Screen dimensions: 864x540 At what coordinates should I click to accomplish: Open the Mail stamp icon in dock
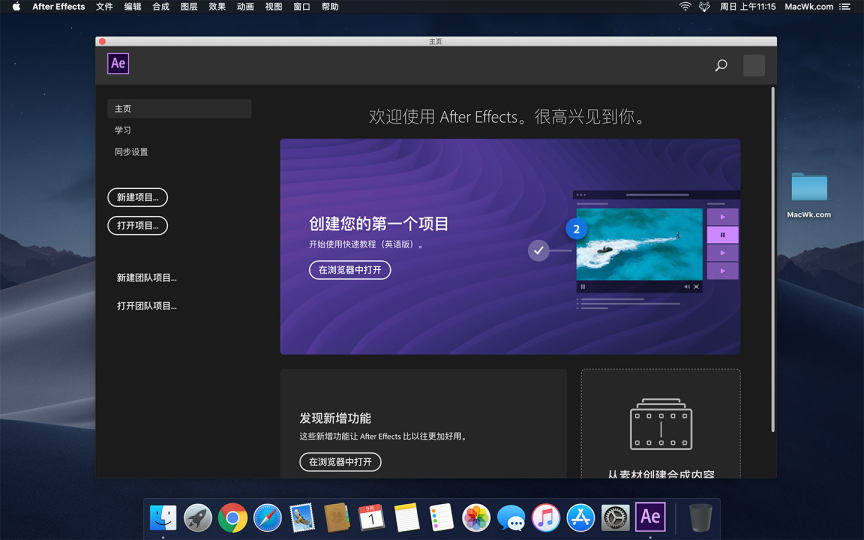[302, 517]
